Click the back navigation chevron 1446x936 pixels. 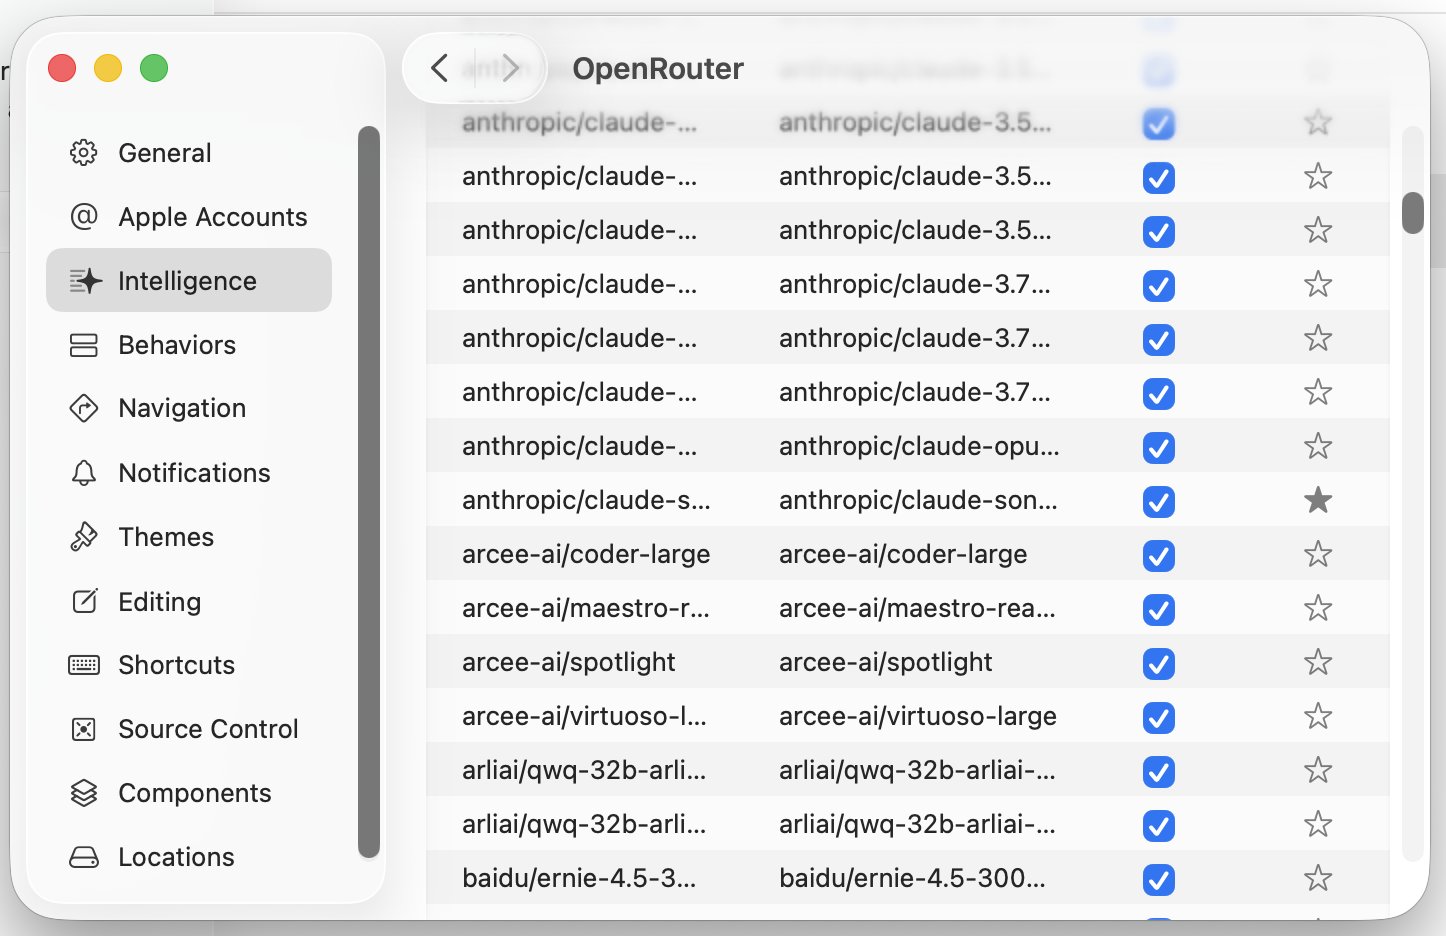coord(438,68)
